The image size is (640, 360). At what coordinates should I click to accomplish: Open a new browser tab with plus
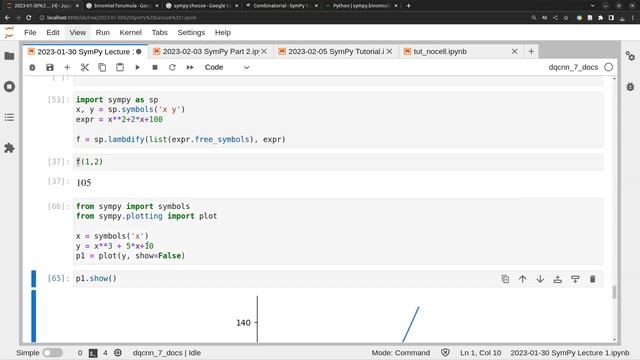pos(409,6)
